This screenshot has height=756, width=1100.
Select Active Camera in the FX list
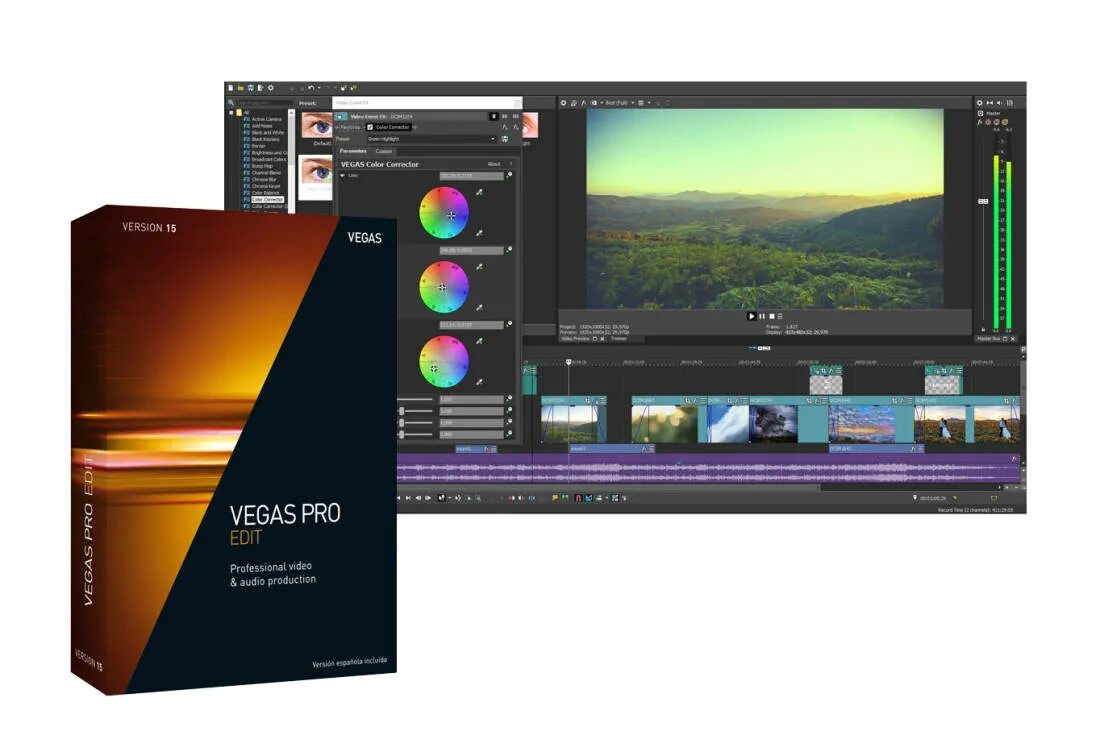tap(267, 119)
